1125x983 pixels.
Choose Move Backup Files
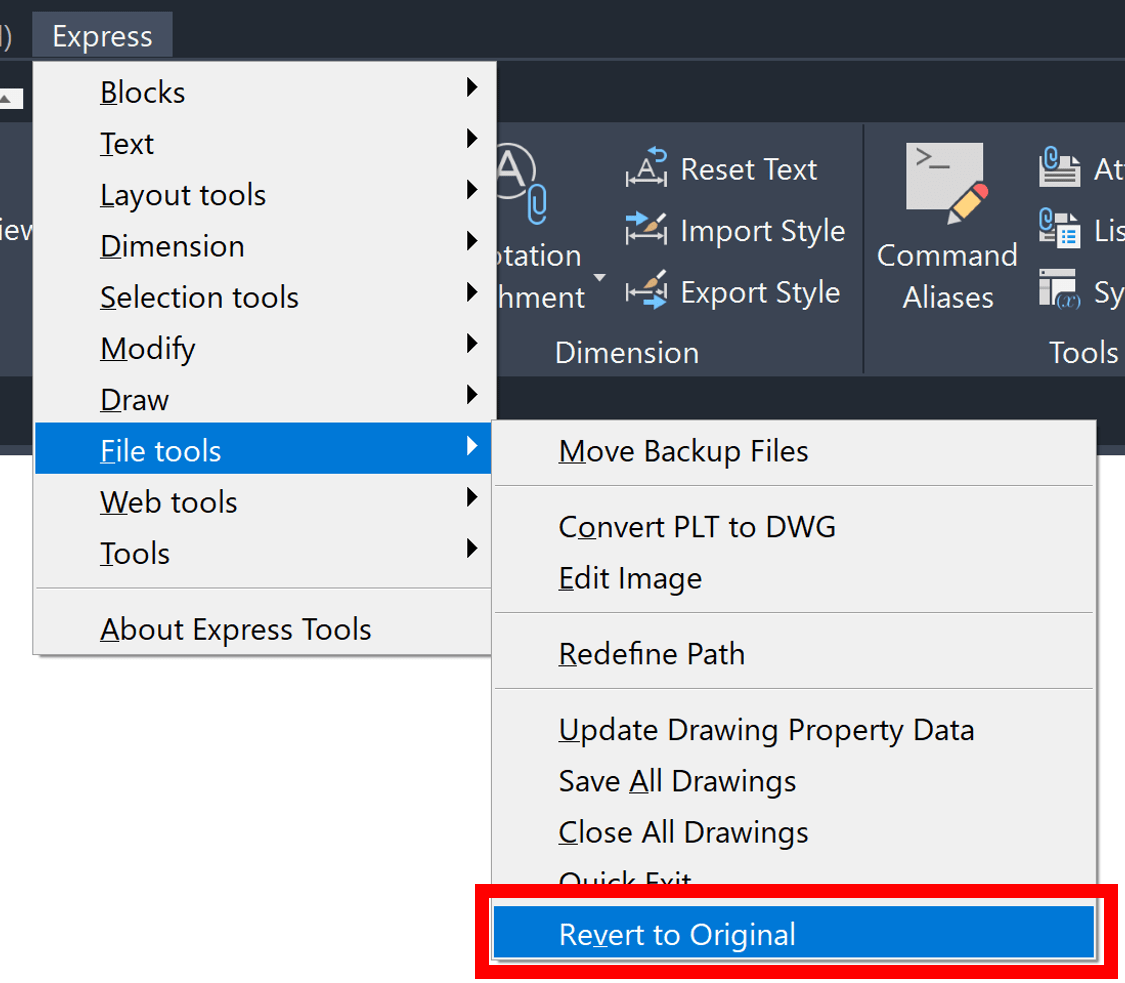(683, 451)
